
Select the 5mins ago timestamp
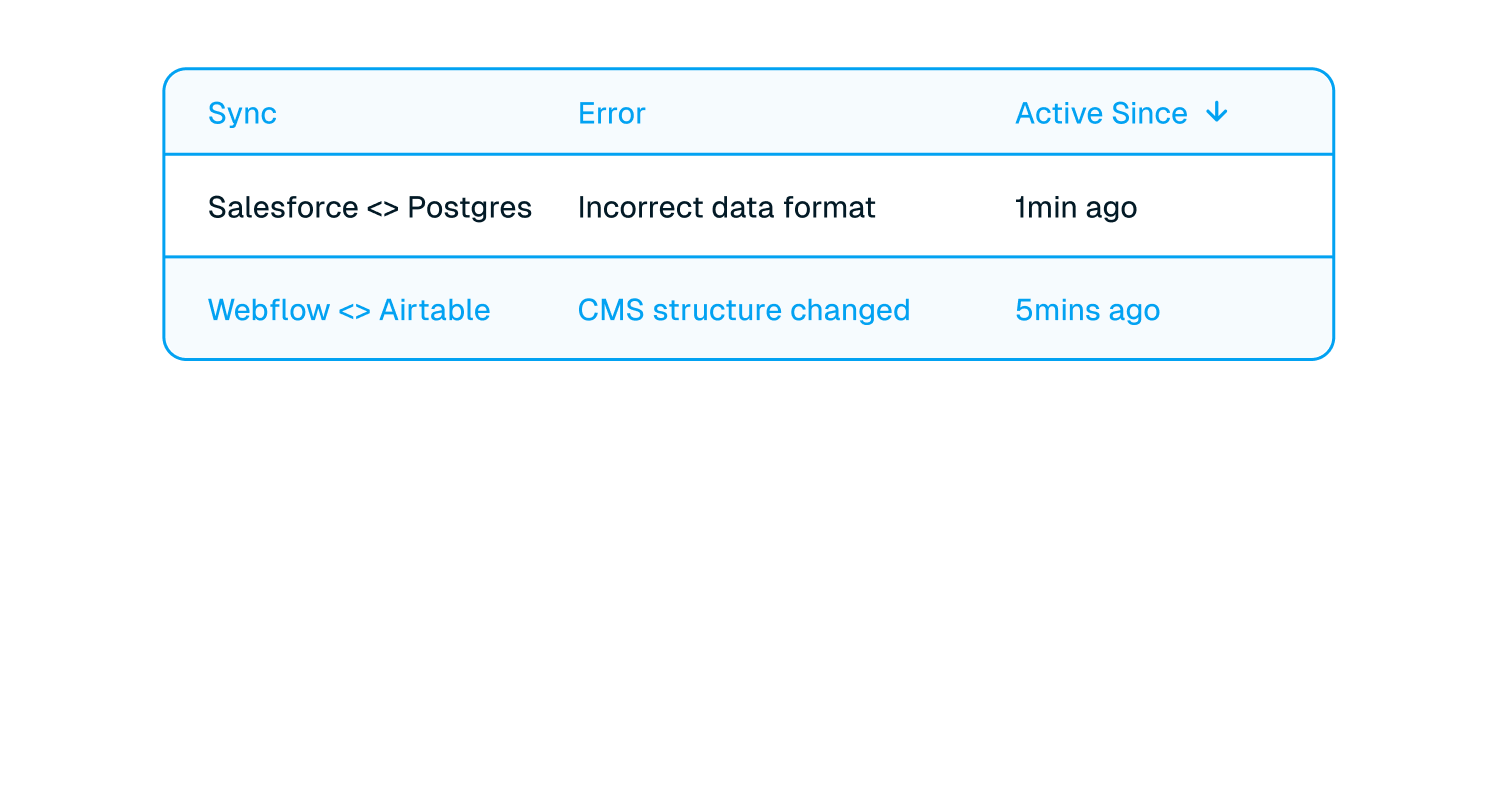pos(1088,311)
